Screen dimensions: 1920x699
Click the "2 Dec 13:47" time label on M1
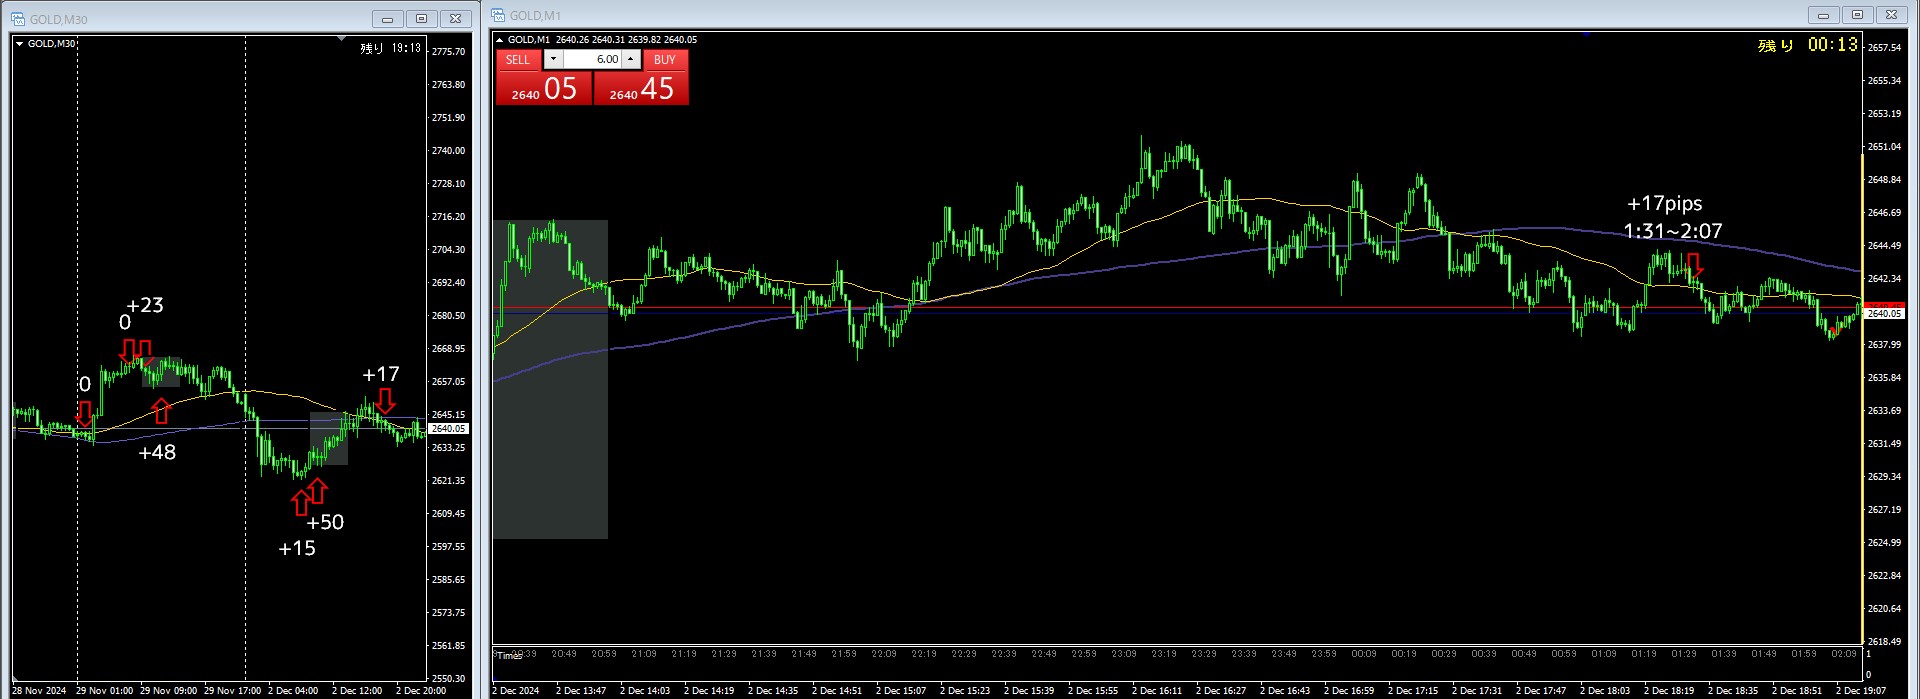tap(581, 690)
